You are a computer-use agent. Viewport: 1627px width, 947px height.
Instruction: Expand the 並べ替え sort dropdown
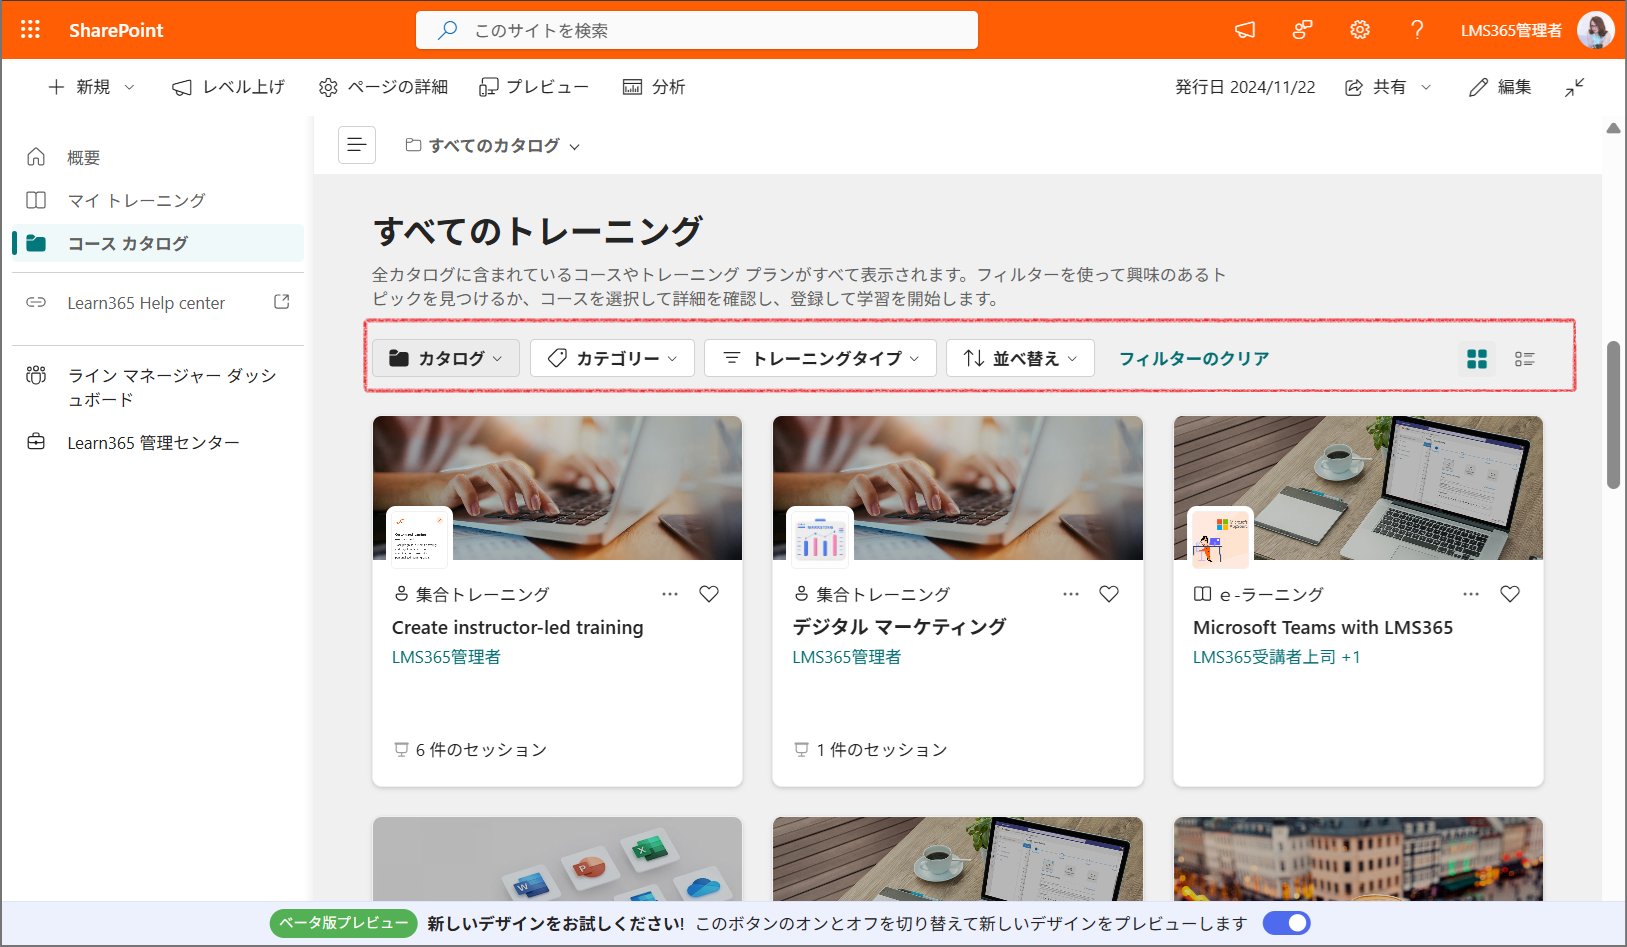(1020, 358)
